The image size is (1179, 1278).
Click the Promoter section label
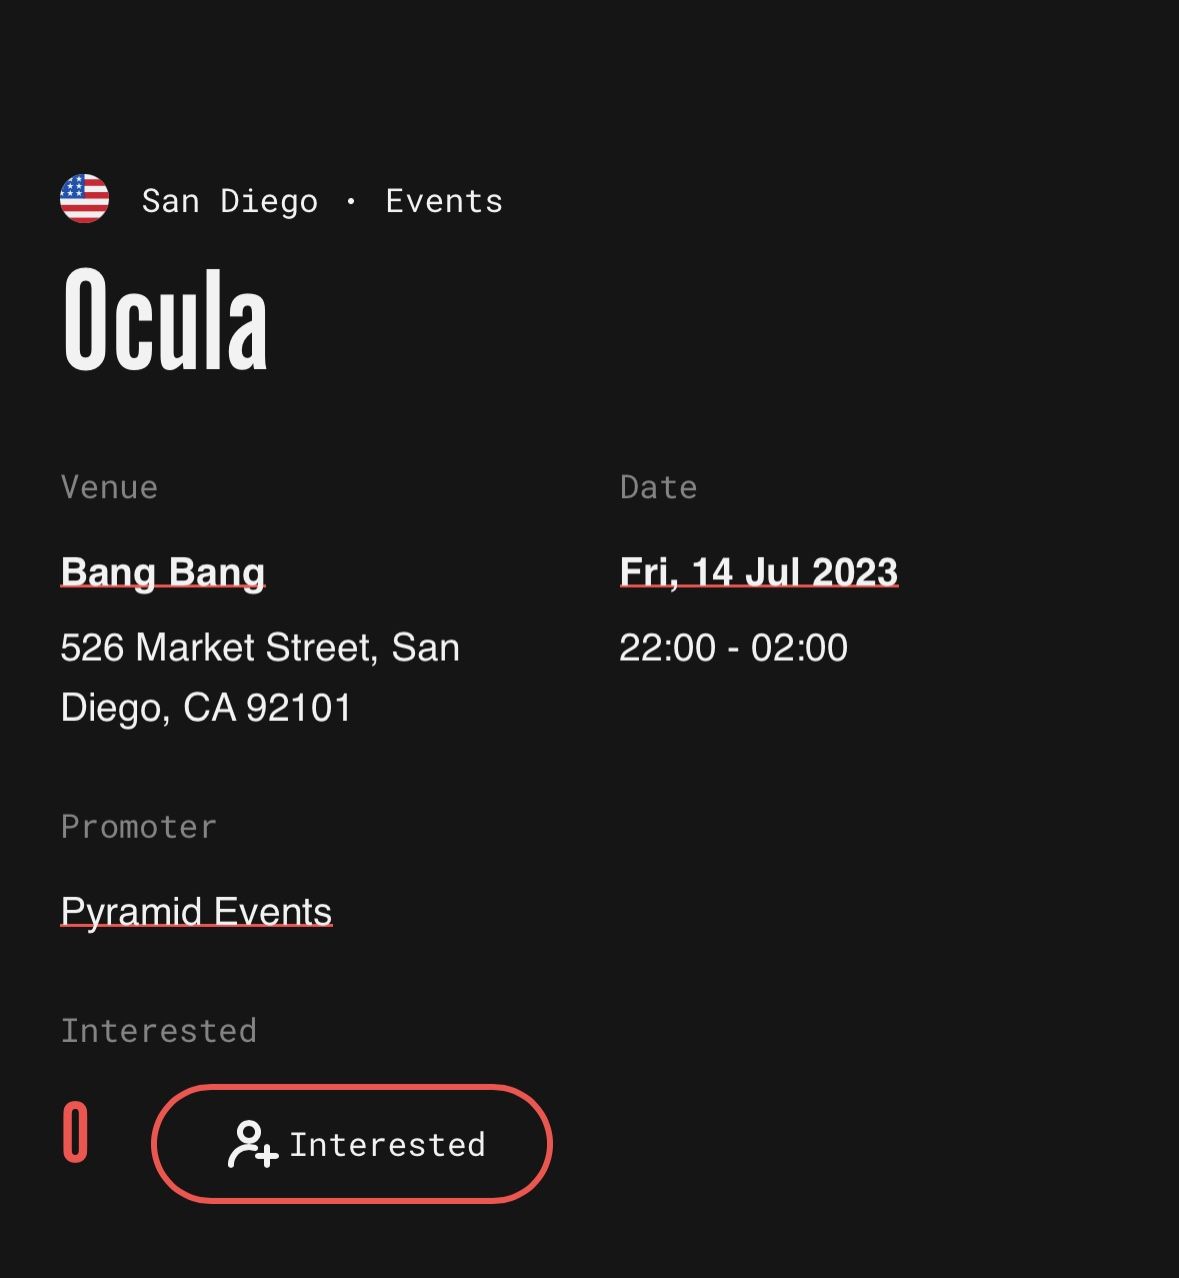138,827
